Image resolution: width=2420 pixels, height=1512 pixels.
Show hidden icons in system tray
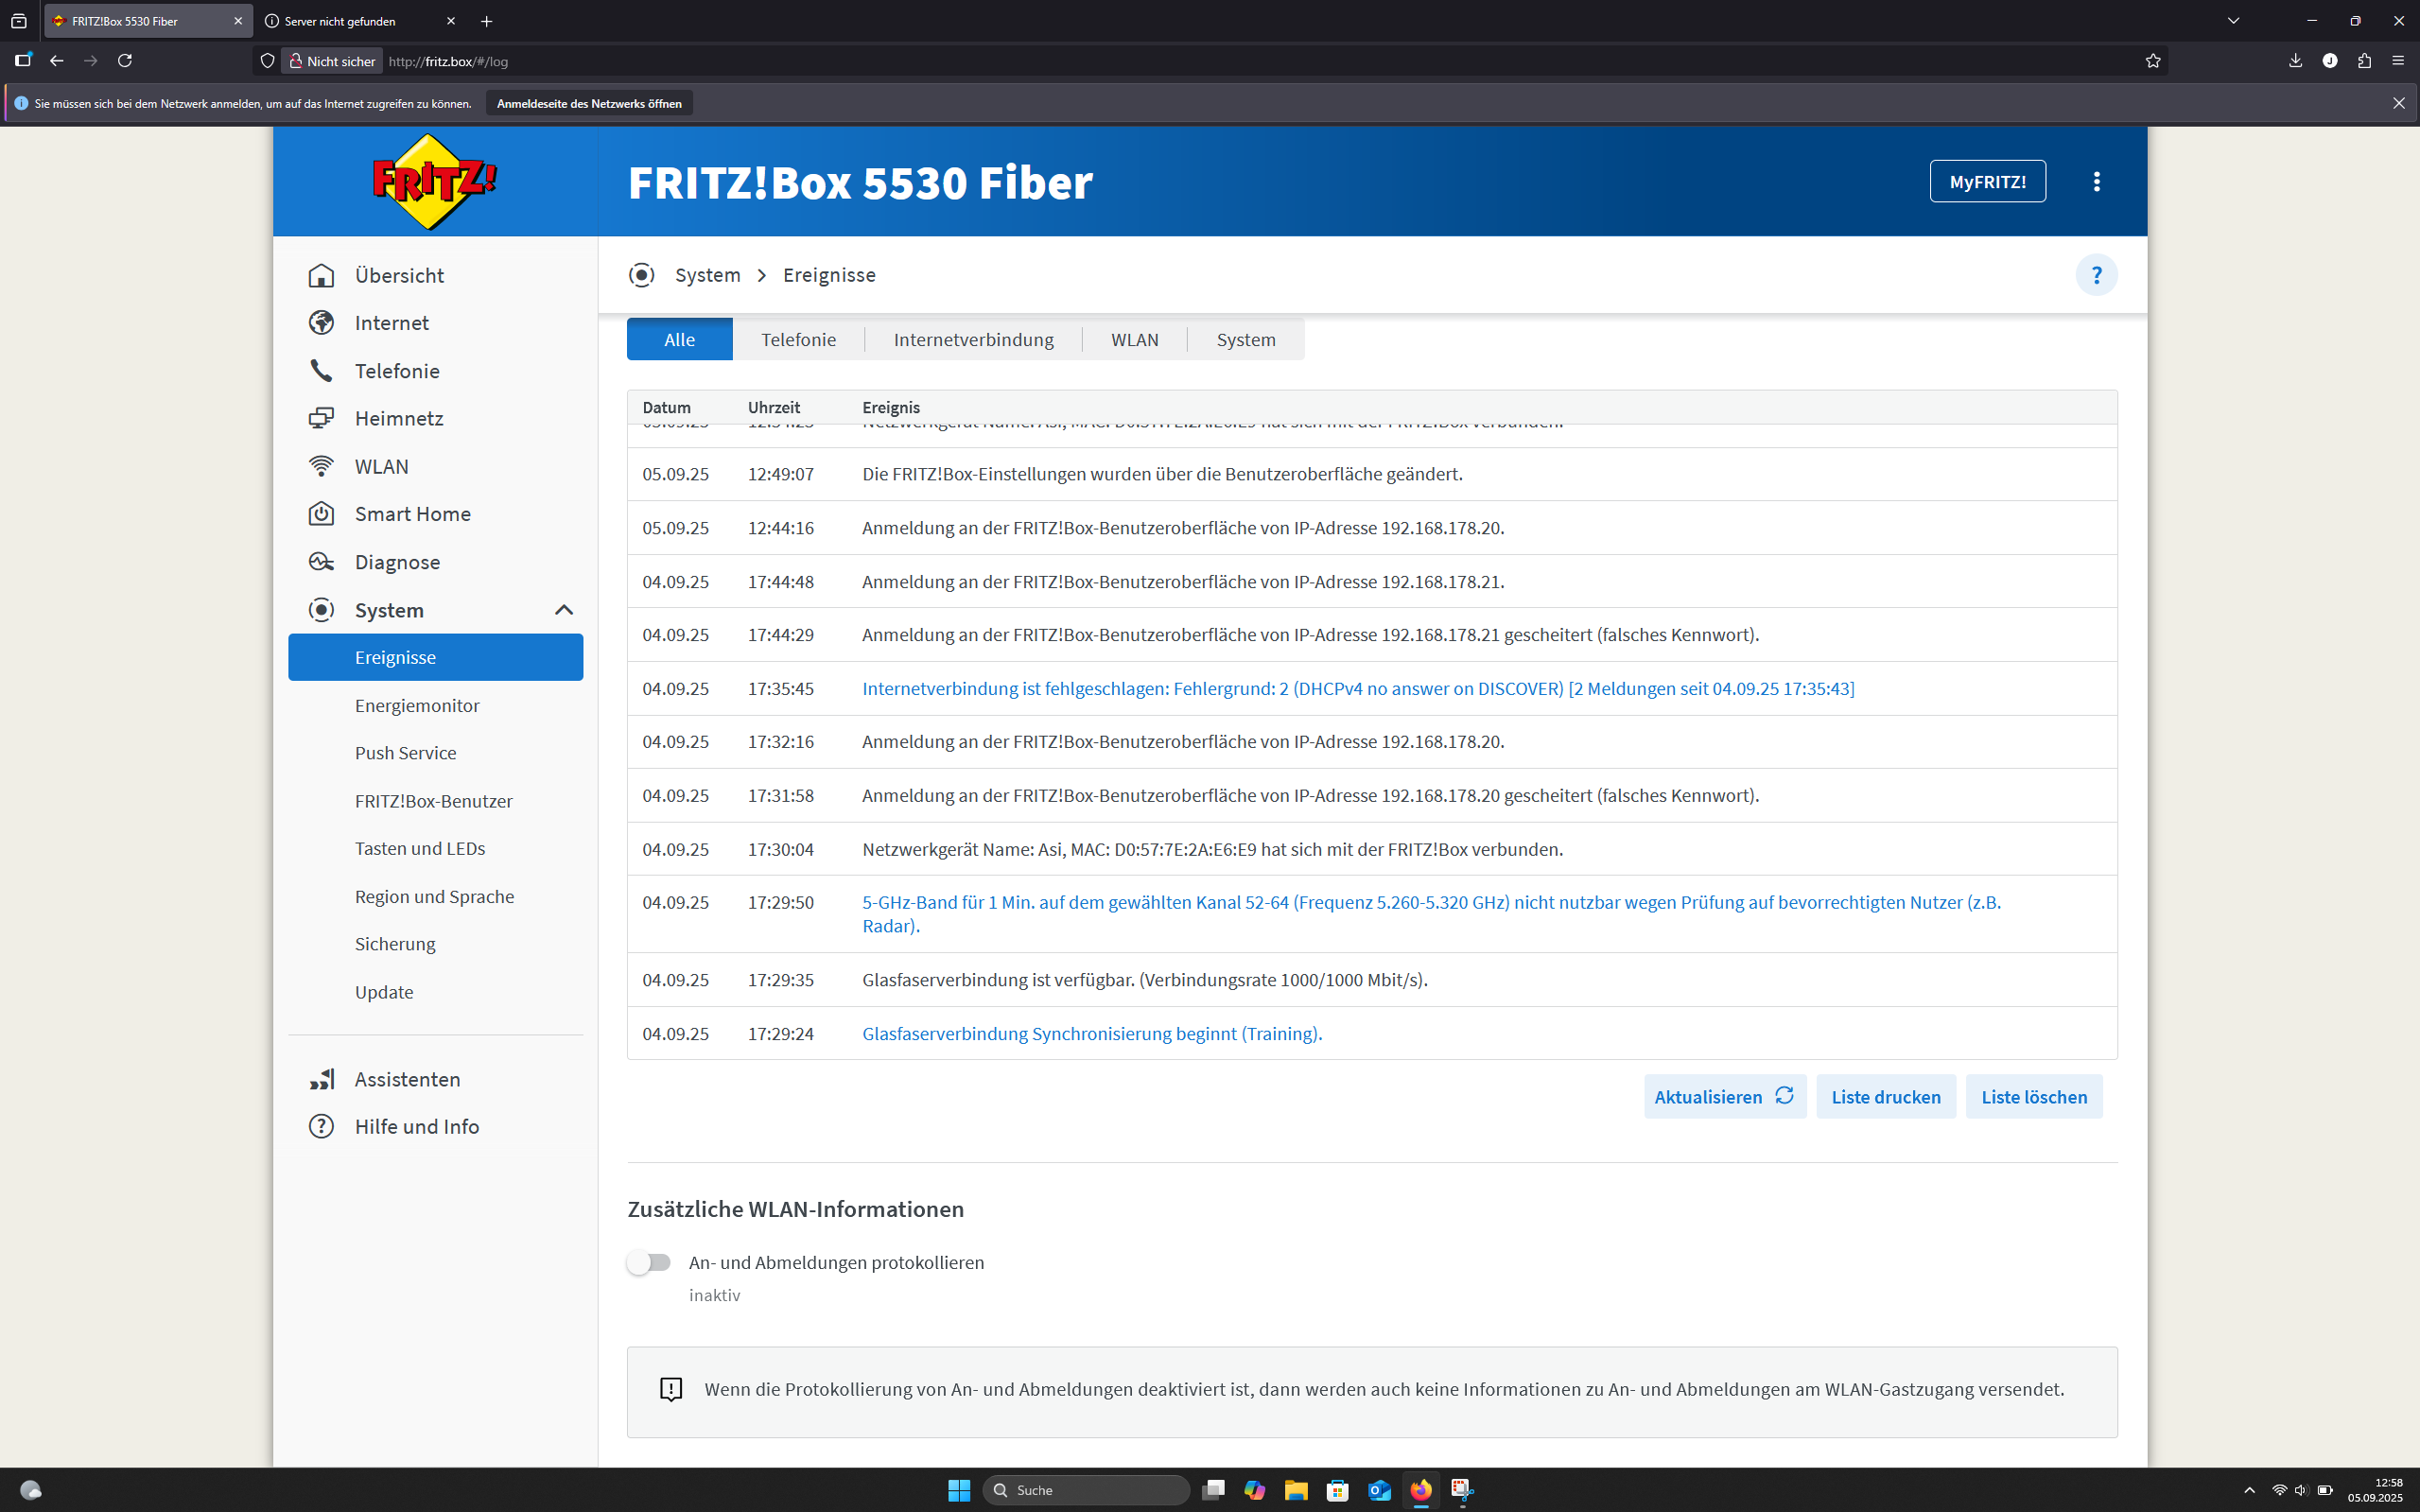tap(2249, 1490)
